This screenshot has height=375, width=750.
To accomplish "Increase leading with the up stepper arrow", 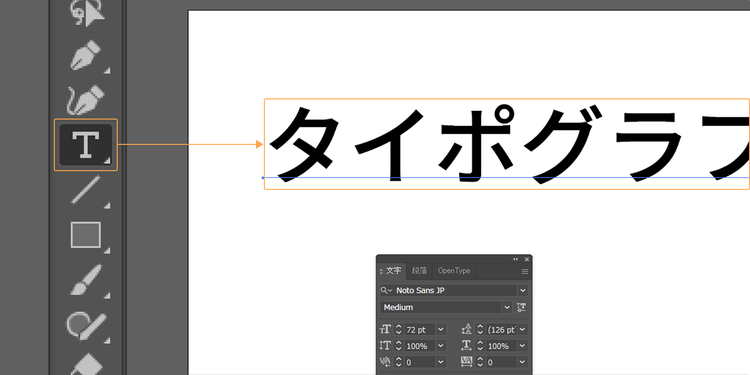I will pos(480,327).
